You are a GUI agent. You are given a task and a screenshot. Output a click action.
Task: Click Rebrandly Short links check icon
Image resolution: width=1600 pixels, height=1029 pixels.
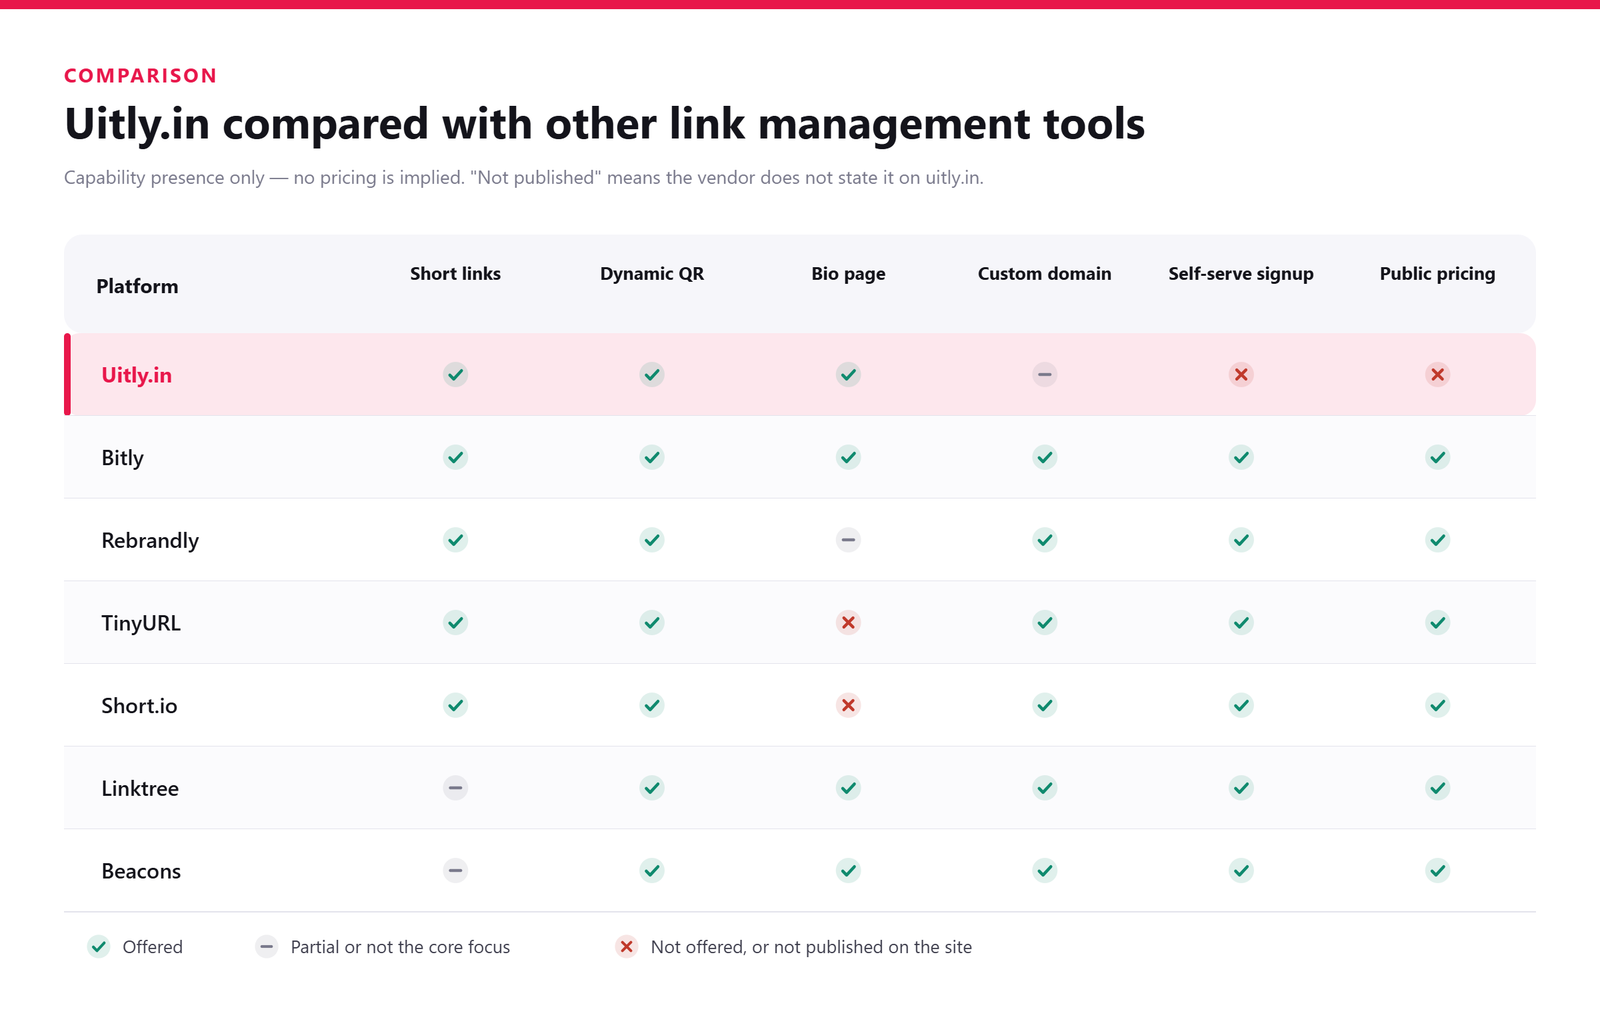click(455, 540)
